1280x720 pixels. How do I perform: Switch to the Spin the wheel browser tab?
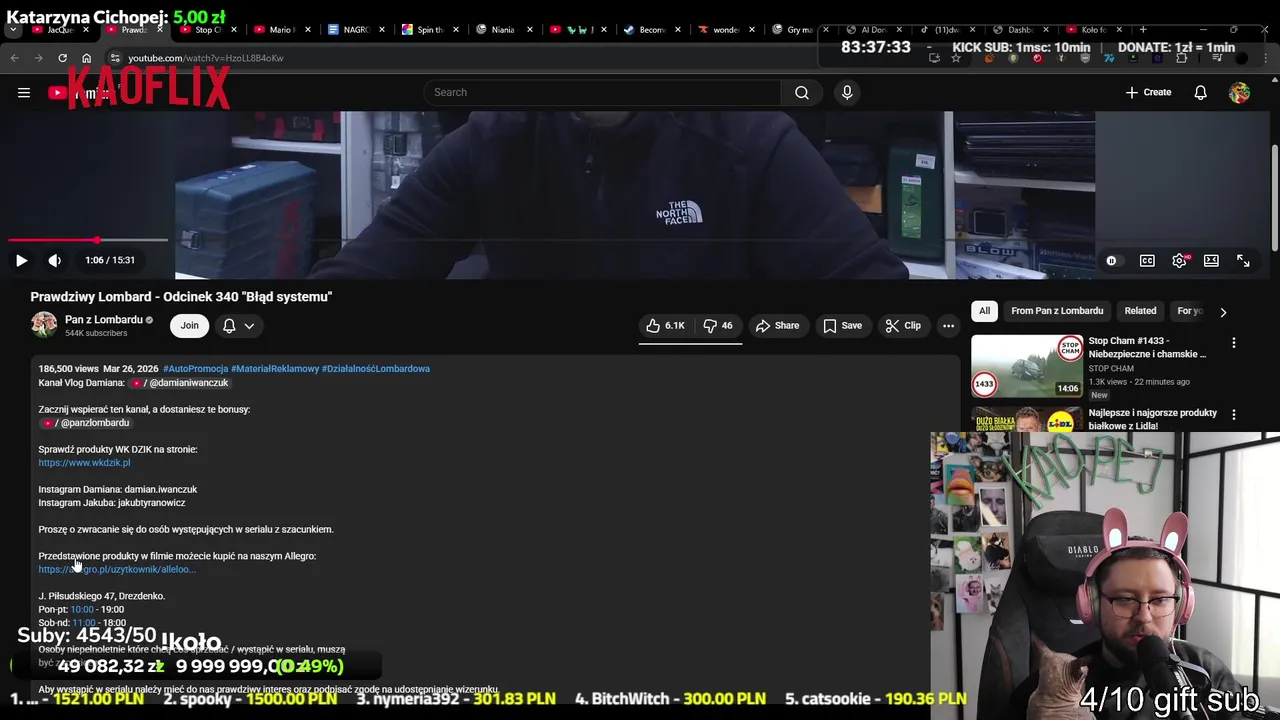point(428,30)
